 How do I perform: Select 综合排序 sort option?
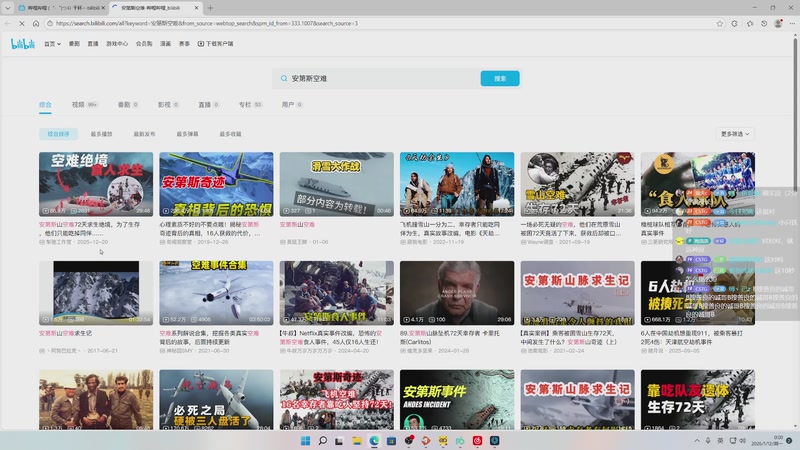[58, 134]
